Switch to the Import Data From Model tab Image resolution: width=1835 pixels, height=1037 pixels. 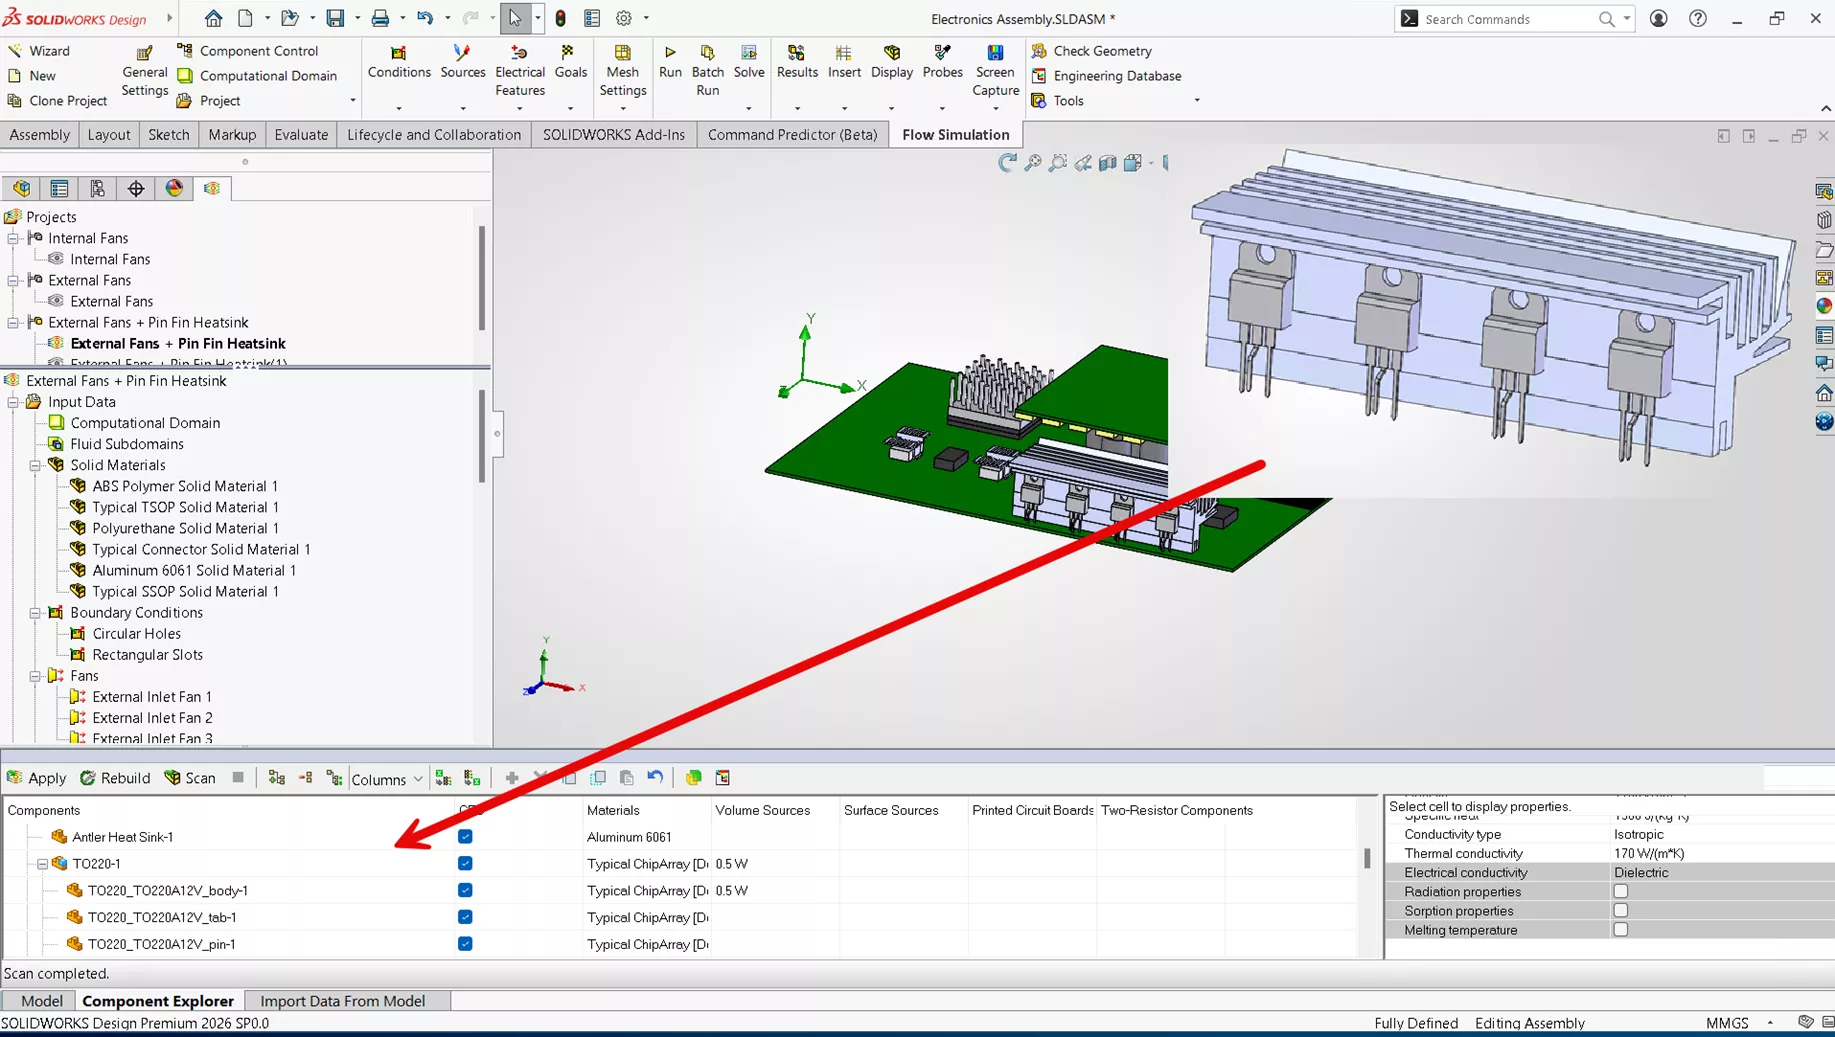tap(343, 1000)
